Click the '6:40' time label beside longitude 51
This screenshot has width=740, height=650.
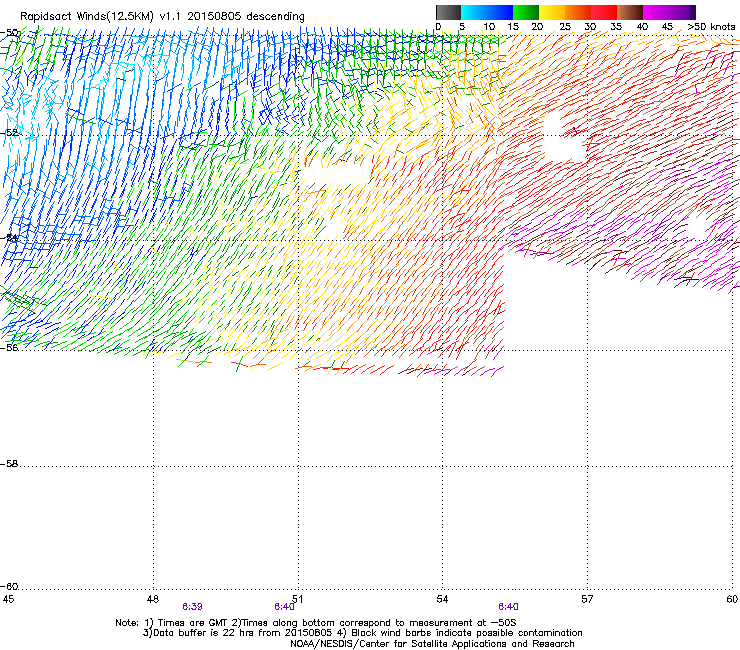(284, 607)
